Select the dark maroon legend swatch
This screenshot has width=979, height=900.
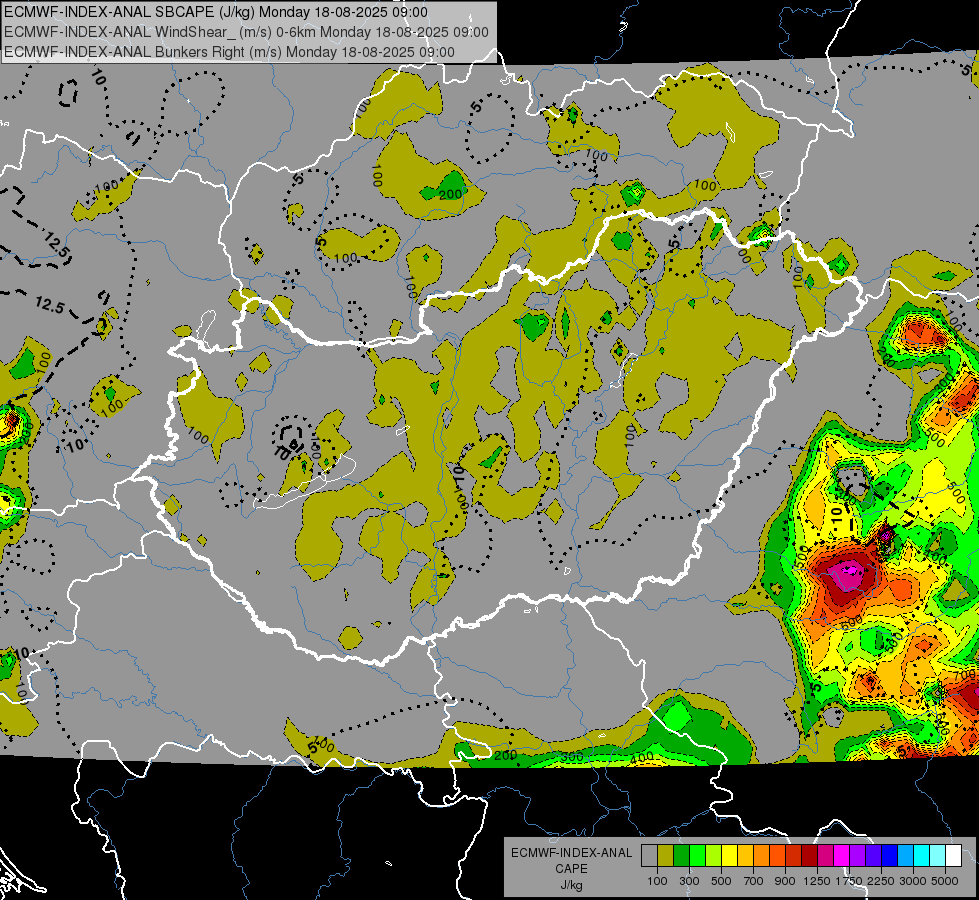(810, 856)
